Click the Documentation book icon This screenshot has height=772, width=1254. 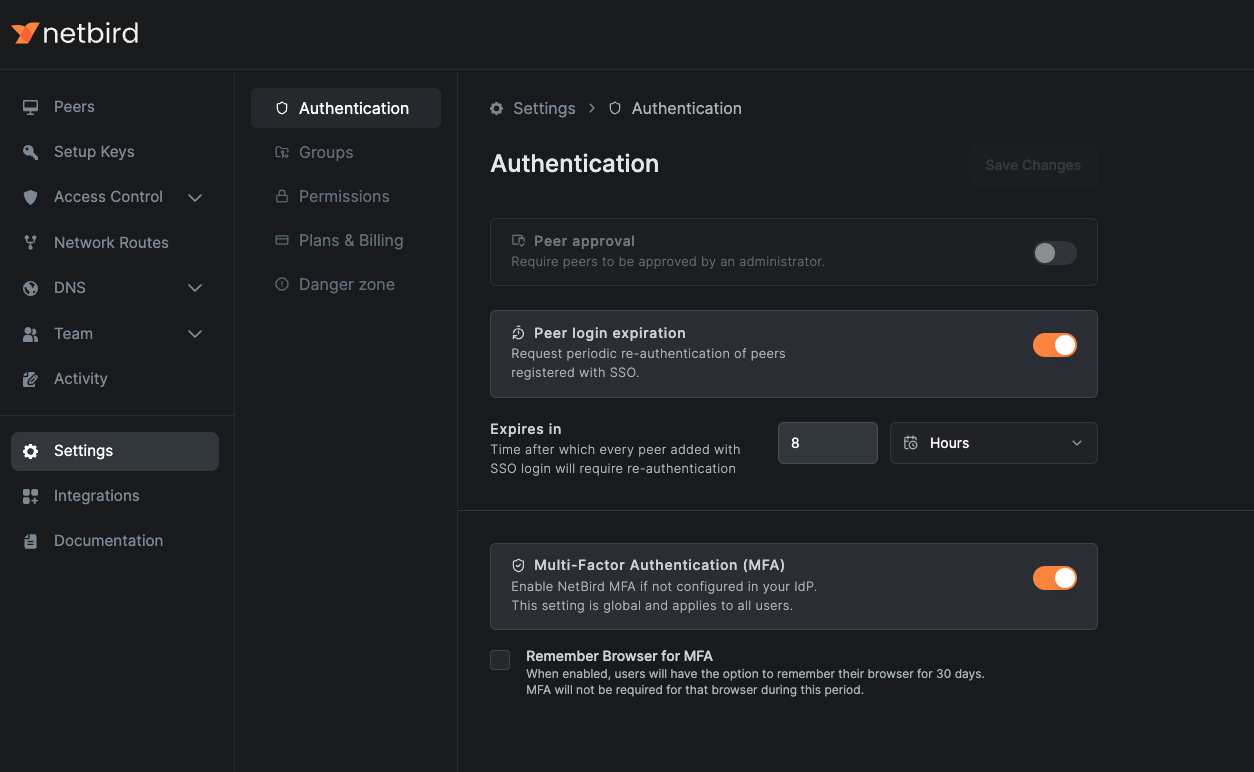(x=31, y=541)
